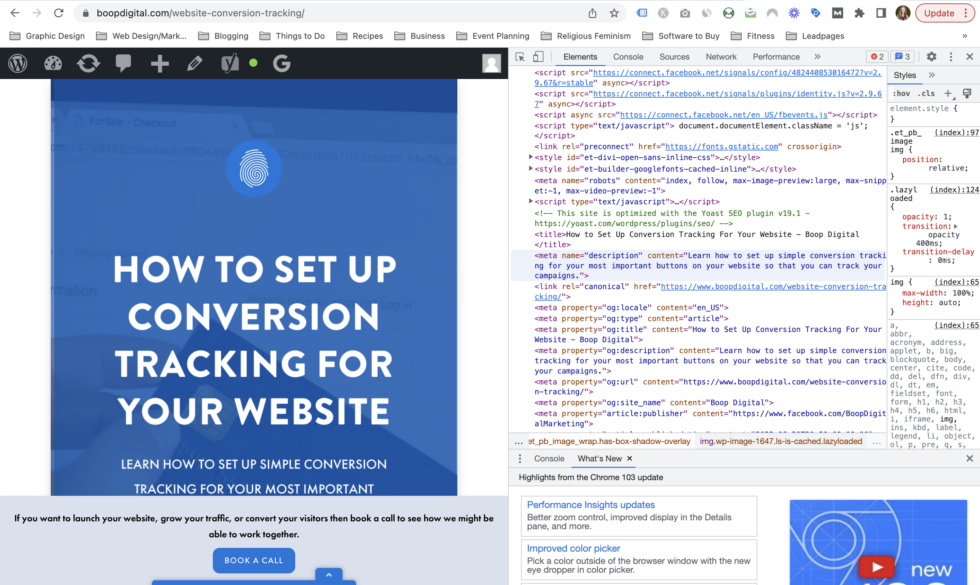
Task: Open the Improved color picker link
Action: (x=573, y=548)
